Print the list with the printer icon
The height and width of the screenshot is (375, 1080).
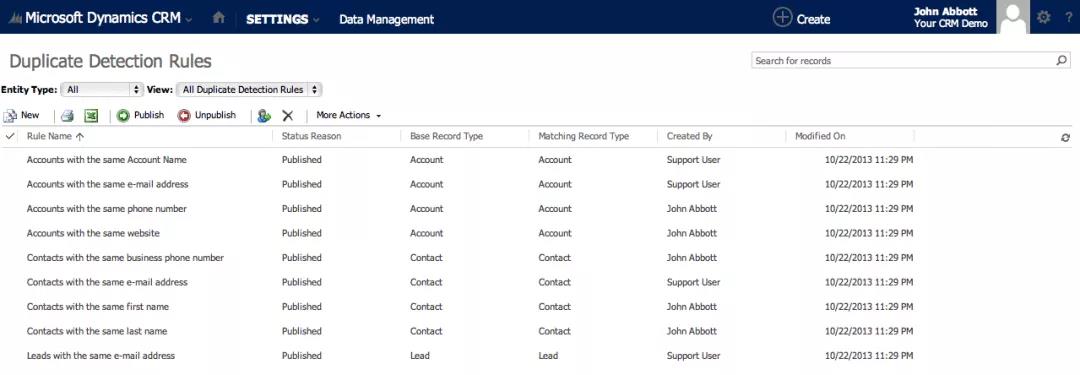[x=67, y=116]
